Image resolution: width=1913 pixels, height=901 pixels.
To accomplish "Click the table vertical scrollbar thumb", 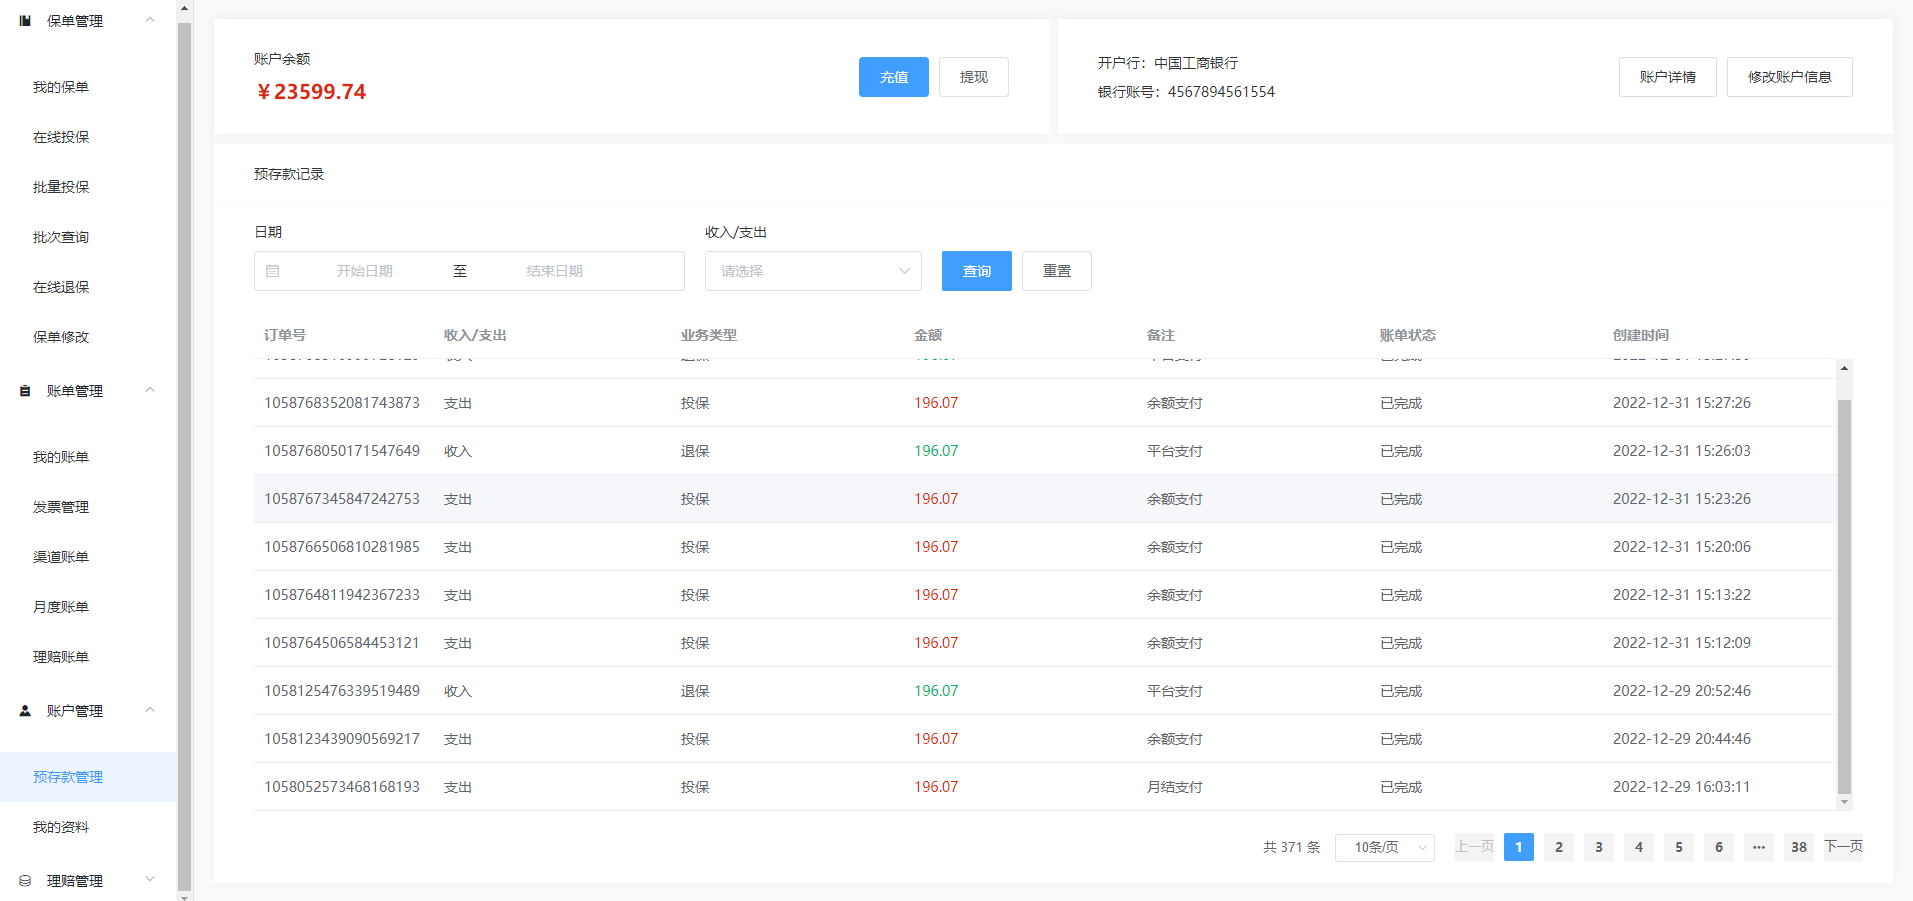I will point(1844,596).
